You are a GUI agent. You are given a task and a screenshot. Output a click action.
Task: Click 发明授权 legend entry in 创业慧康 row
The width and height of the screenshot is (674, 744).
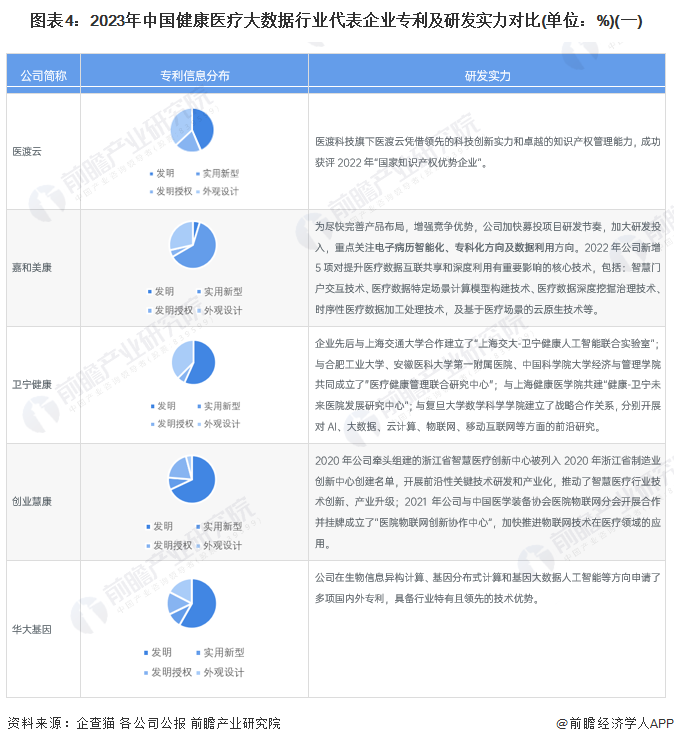coord(169,546)
